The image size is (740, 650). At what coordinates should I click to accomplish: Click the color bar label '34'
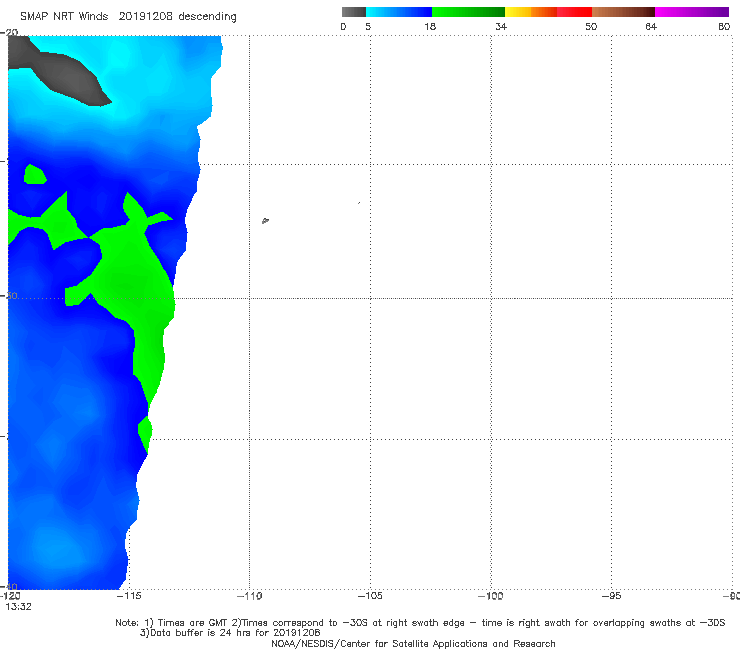501,27
